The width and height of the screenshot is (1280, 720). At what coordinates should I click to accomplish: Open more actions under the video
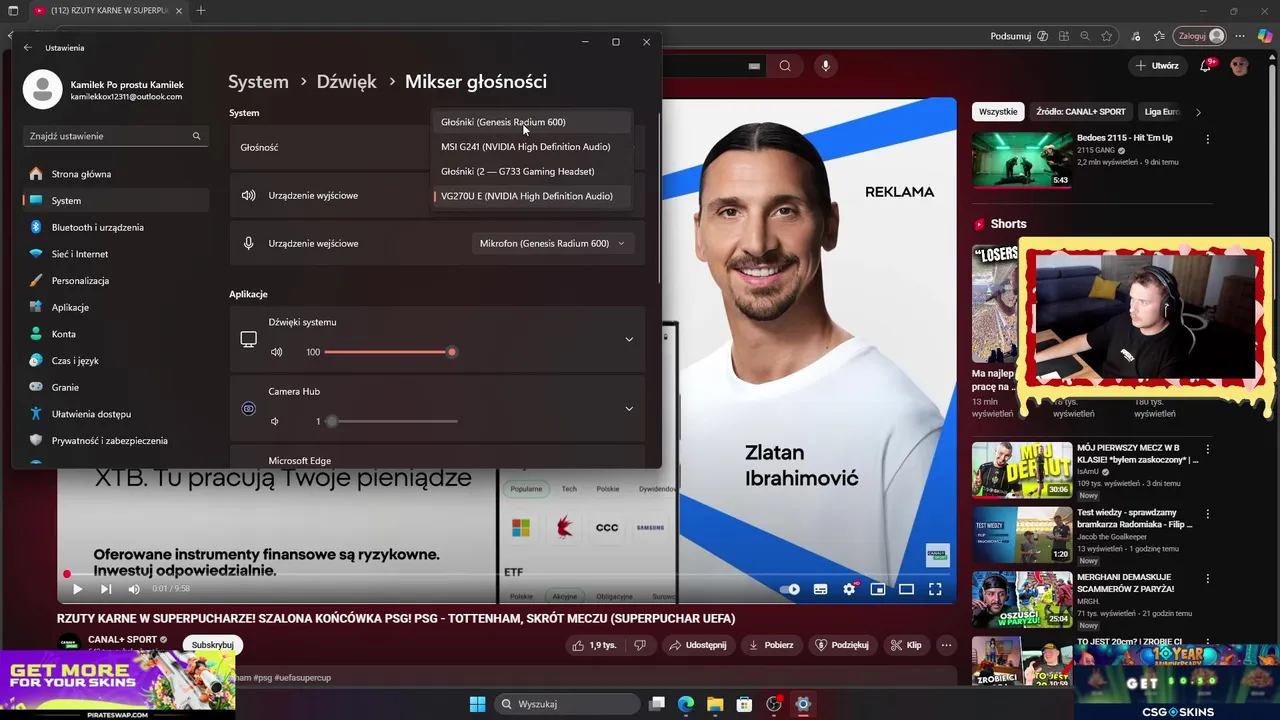point(946,645)
